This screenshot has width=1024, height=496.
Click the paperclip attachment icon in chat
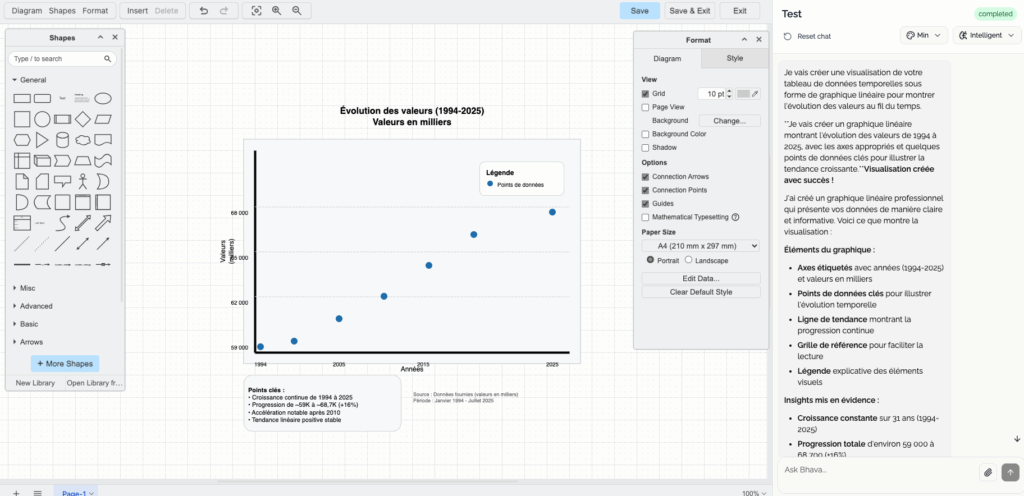coord(987,471)
